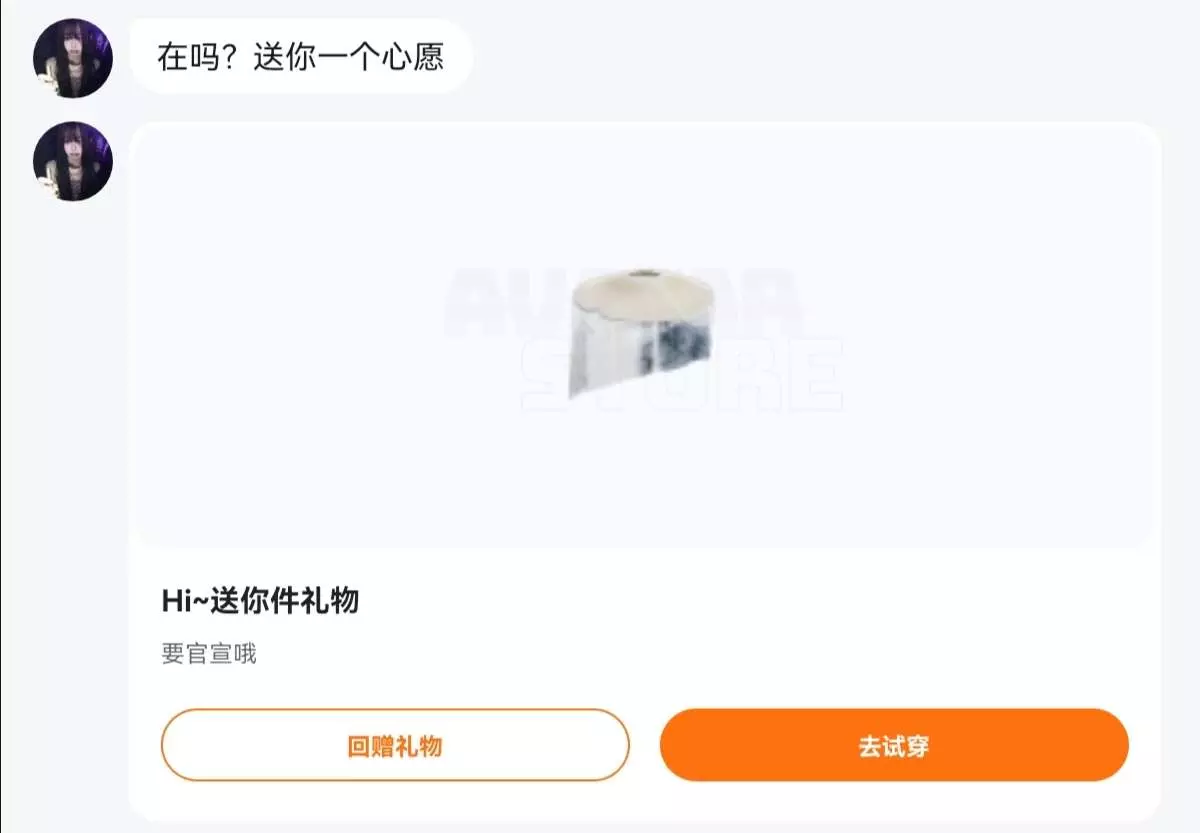This screenshot has height=833, width=1200.
Task: Click the beige top of the hat
Action: [645, 289]
